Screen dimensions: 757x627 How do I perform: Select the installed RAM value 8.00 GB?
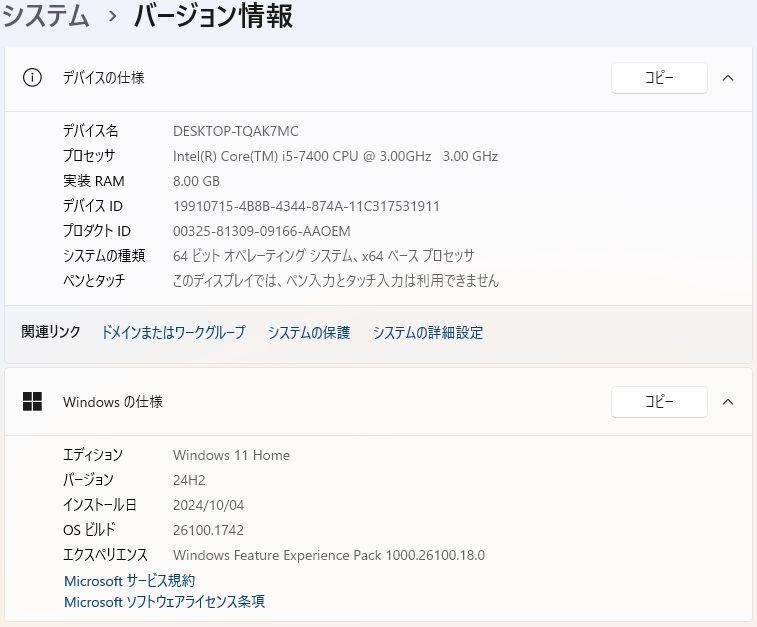coord(196,181)
